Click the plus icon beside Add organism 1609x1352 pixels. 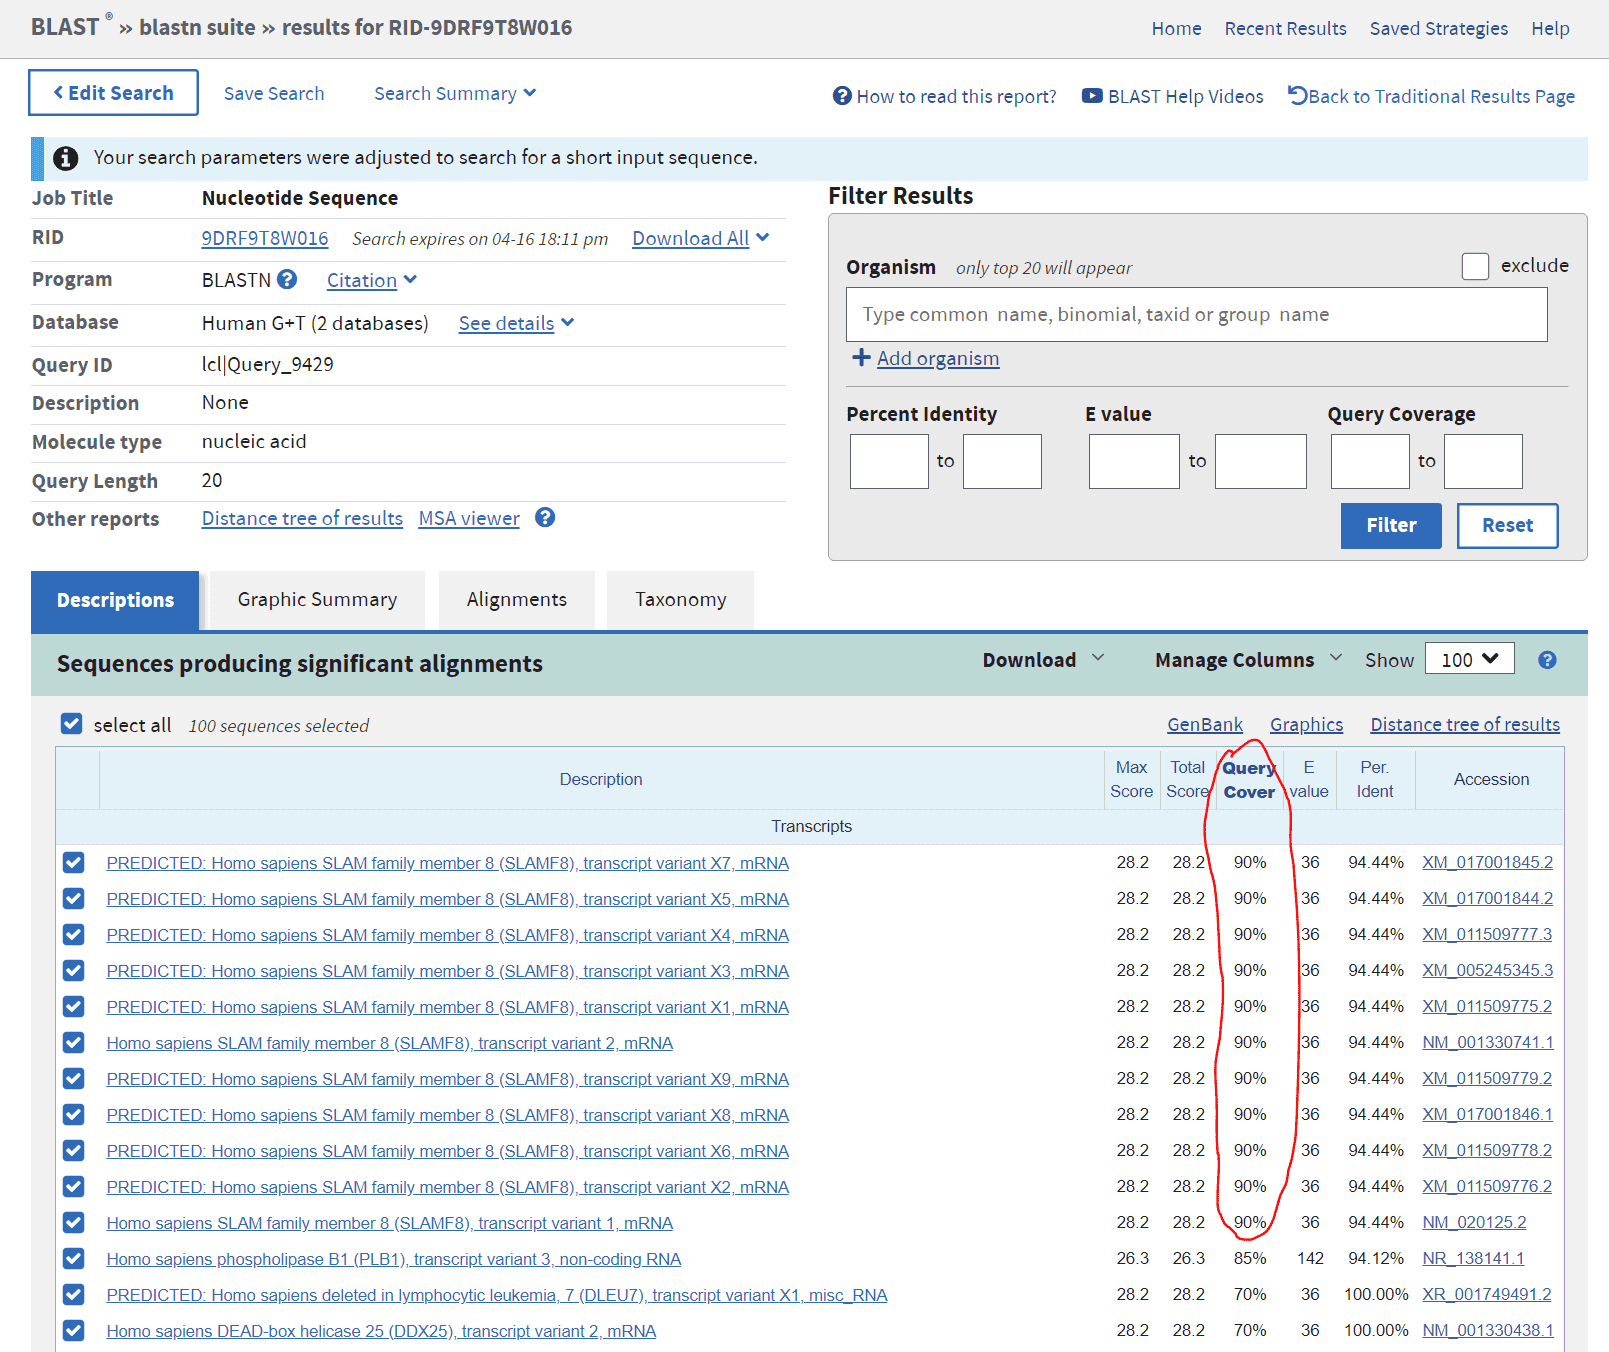[861, 358]
